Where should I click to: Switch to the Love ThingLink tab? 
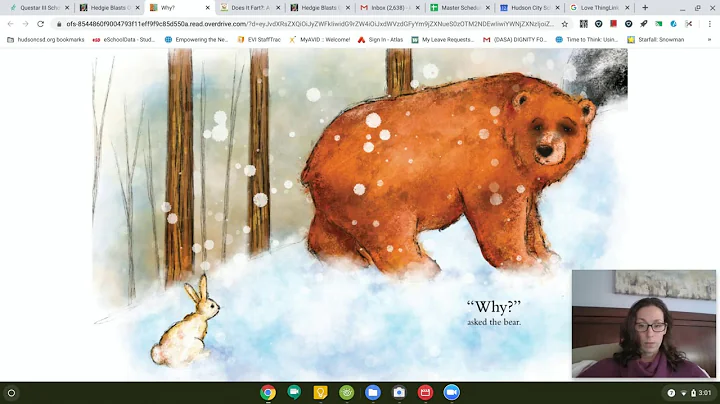[x=600, y=8]
